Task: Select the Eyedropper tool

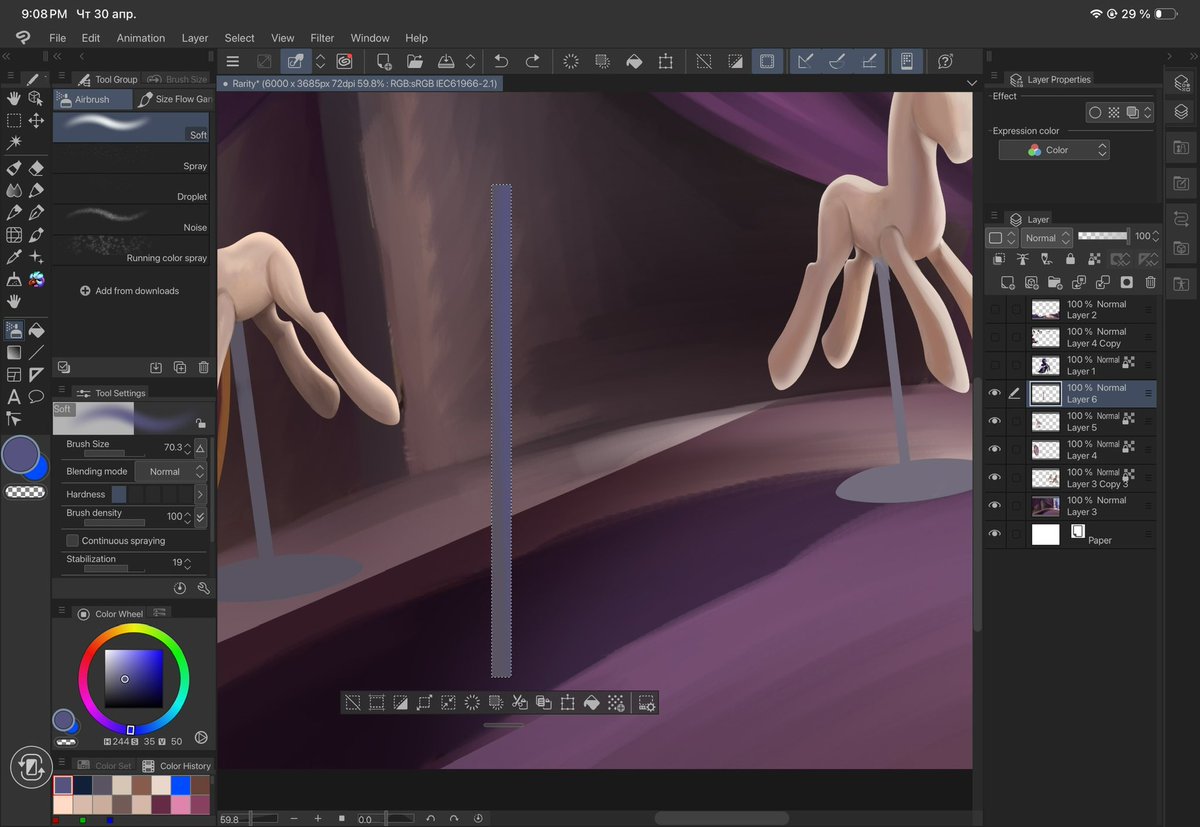Action: (14, 258)
